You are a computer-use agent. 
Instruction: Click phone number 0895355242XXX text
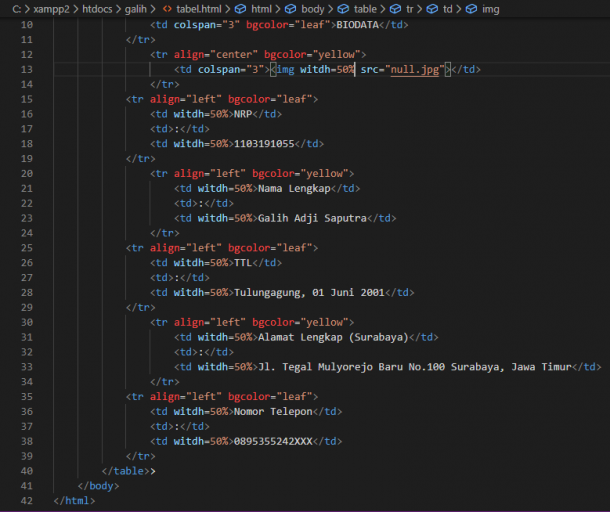pos(273,442)
